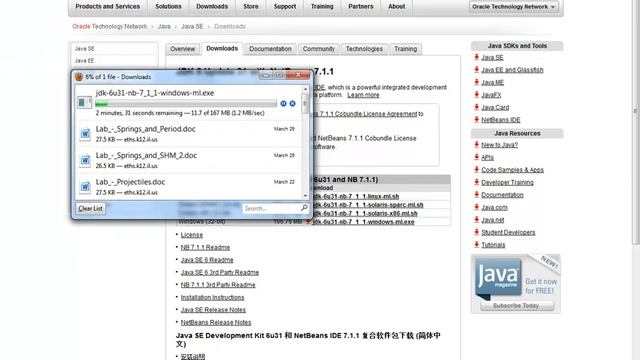Screen dimensions: 640x360
Task: Open the Lab_-_Projectiles.doc Word icon
Action: pos(85,187)
